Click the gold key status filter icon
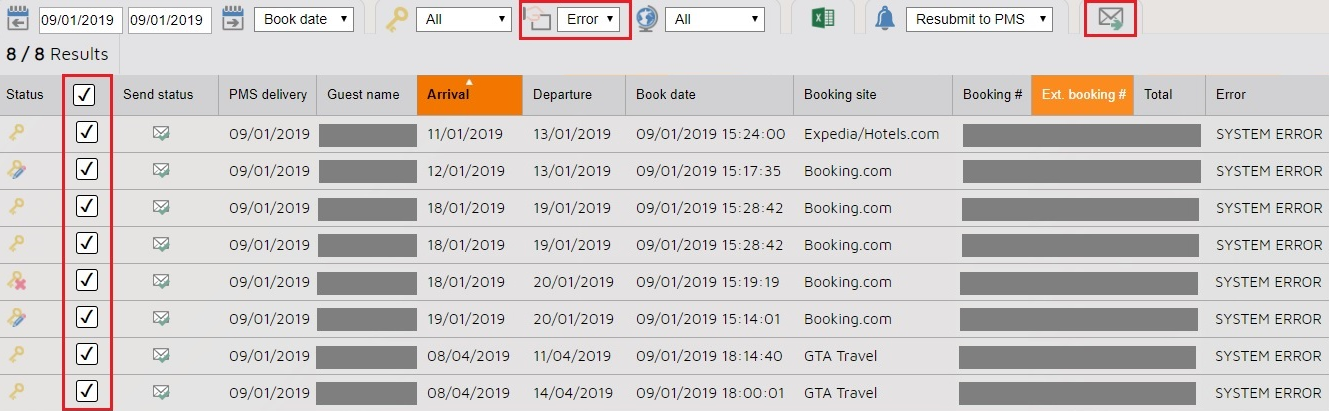This screenshot has width=1329, height=411. click(397, 19)
